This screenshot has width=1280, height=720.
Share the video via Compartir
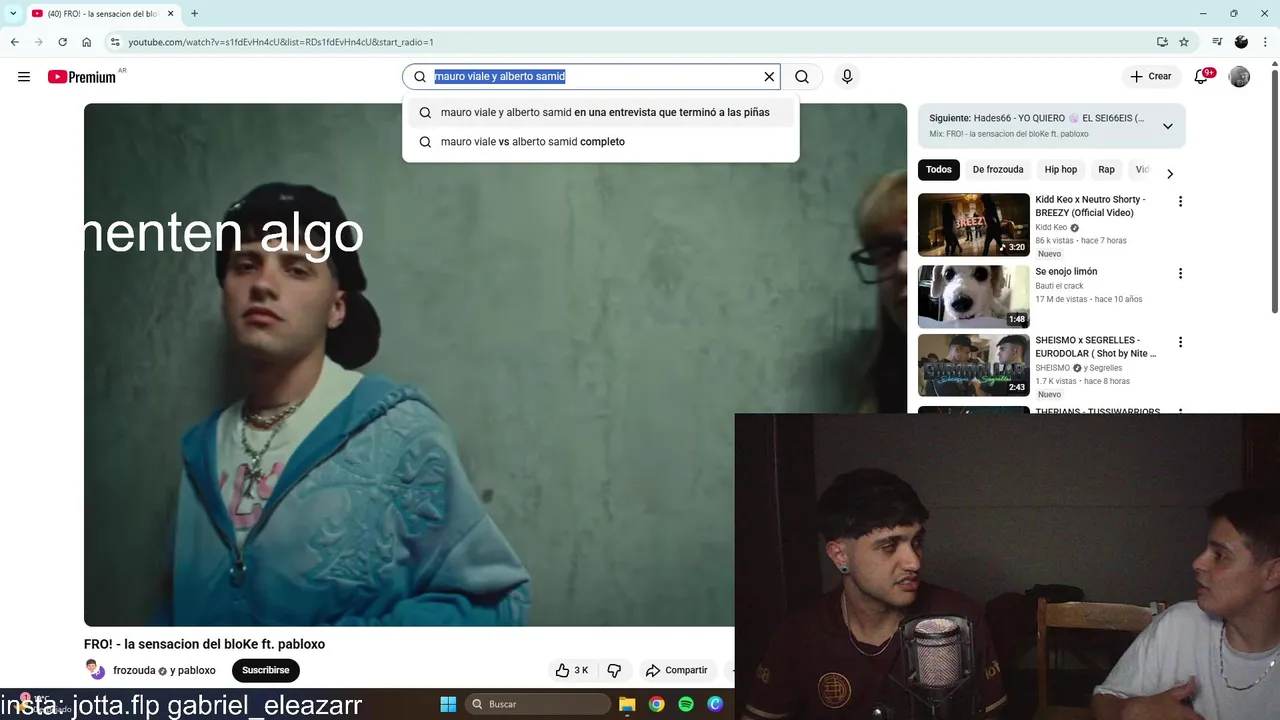tap(677, 670)
